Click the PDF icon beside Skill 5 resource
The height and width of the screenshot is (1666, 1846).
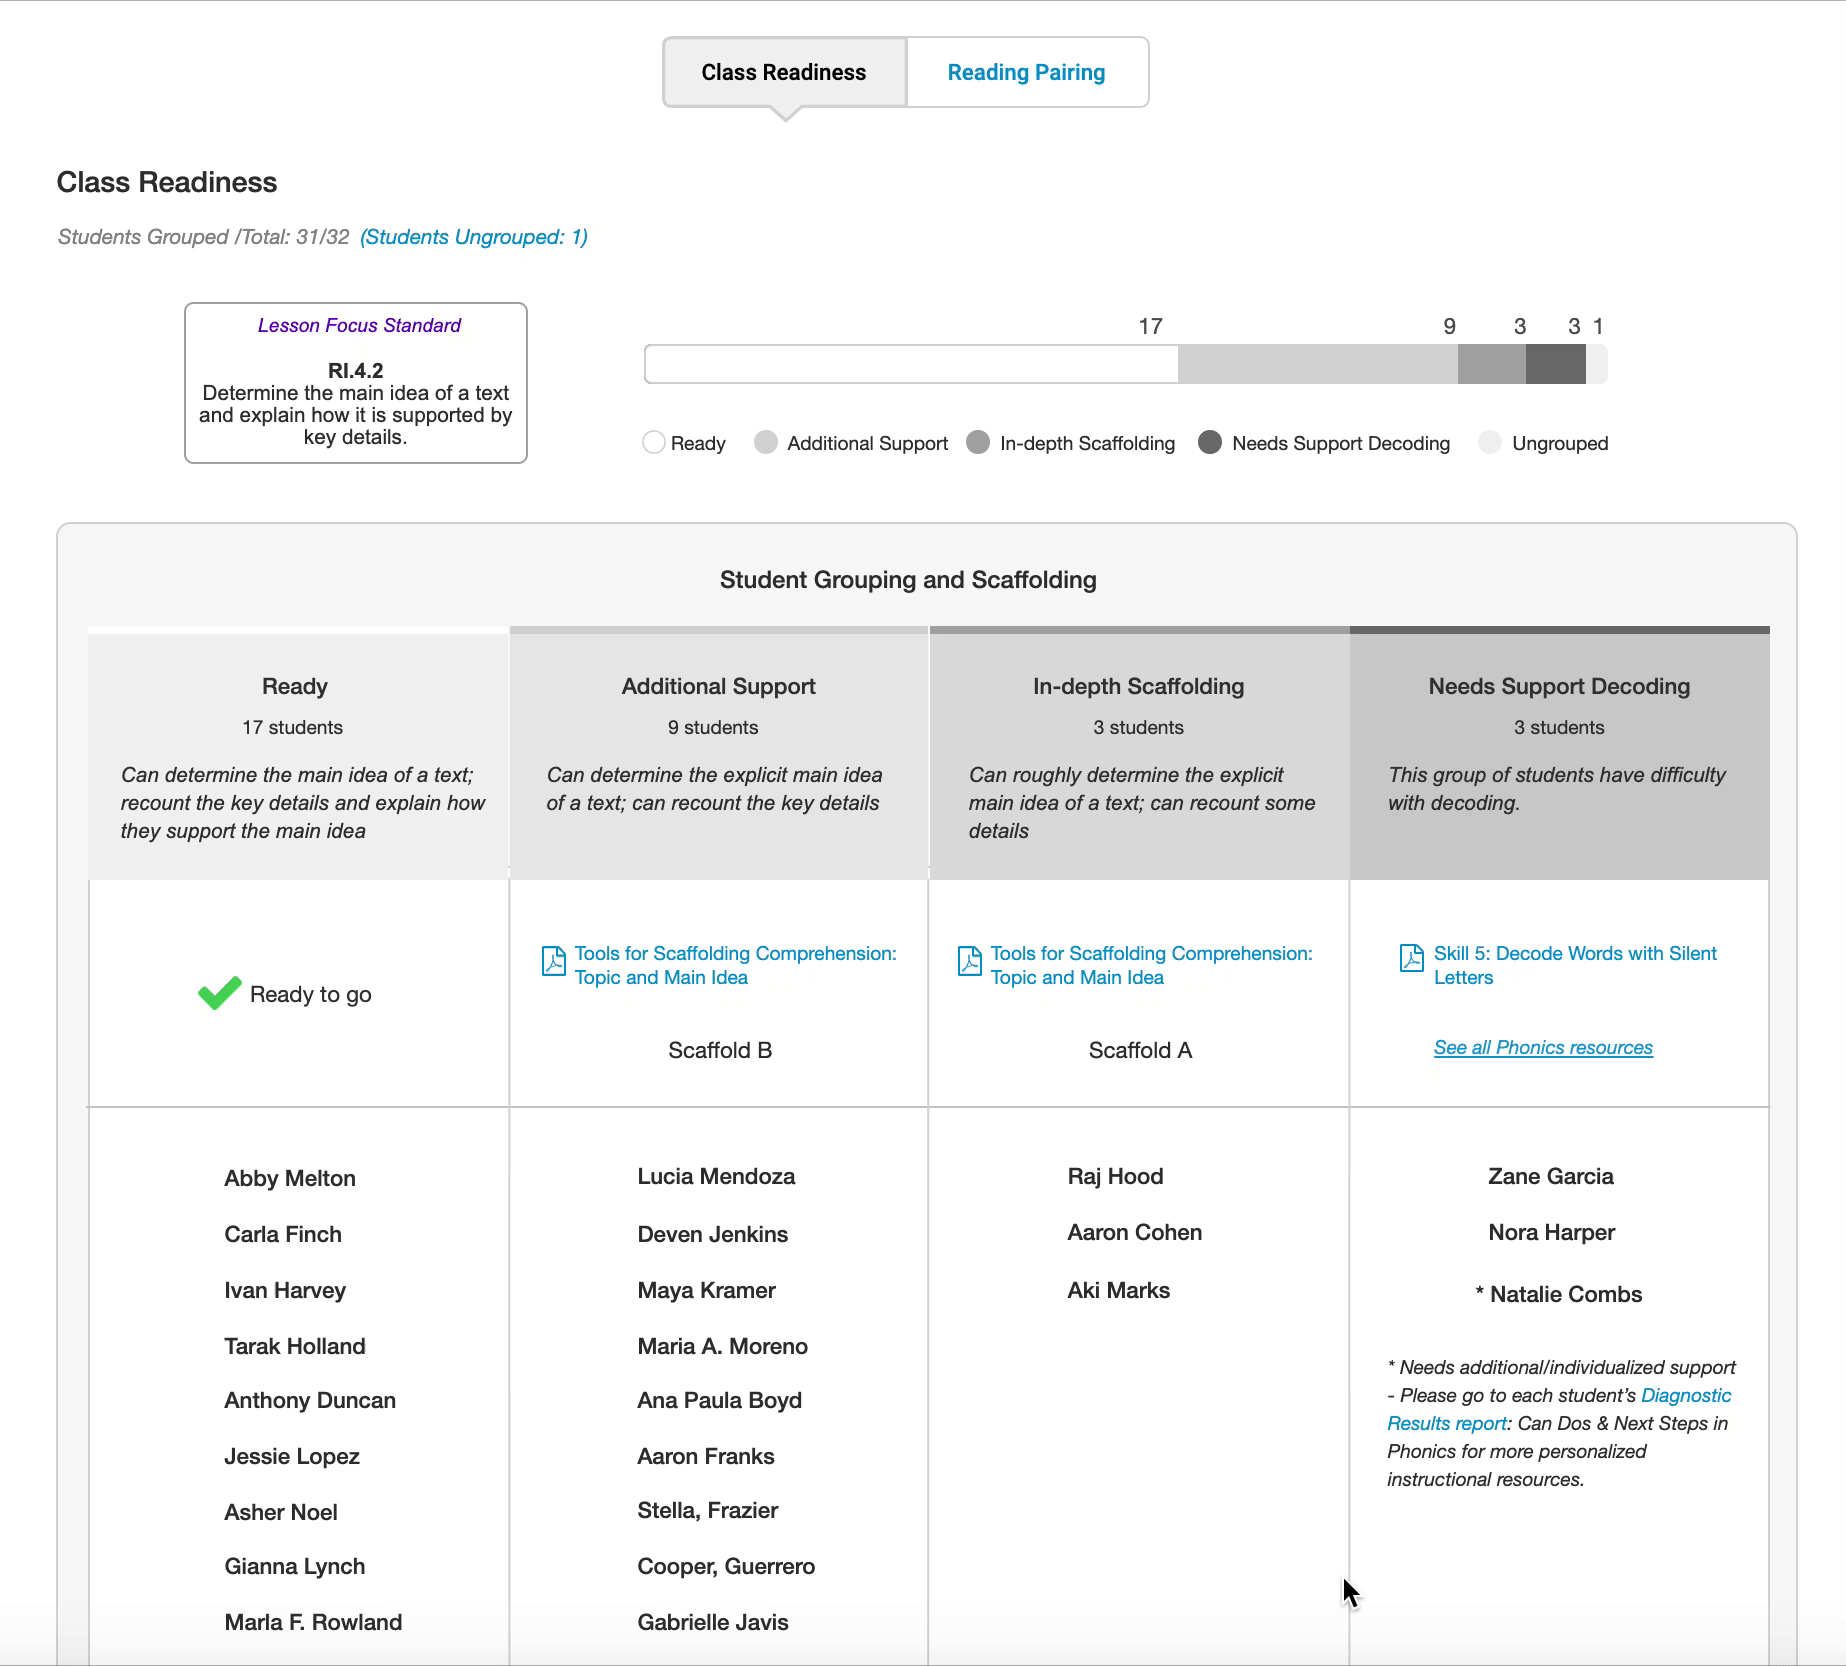(1411, 957)
